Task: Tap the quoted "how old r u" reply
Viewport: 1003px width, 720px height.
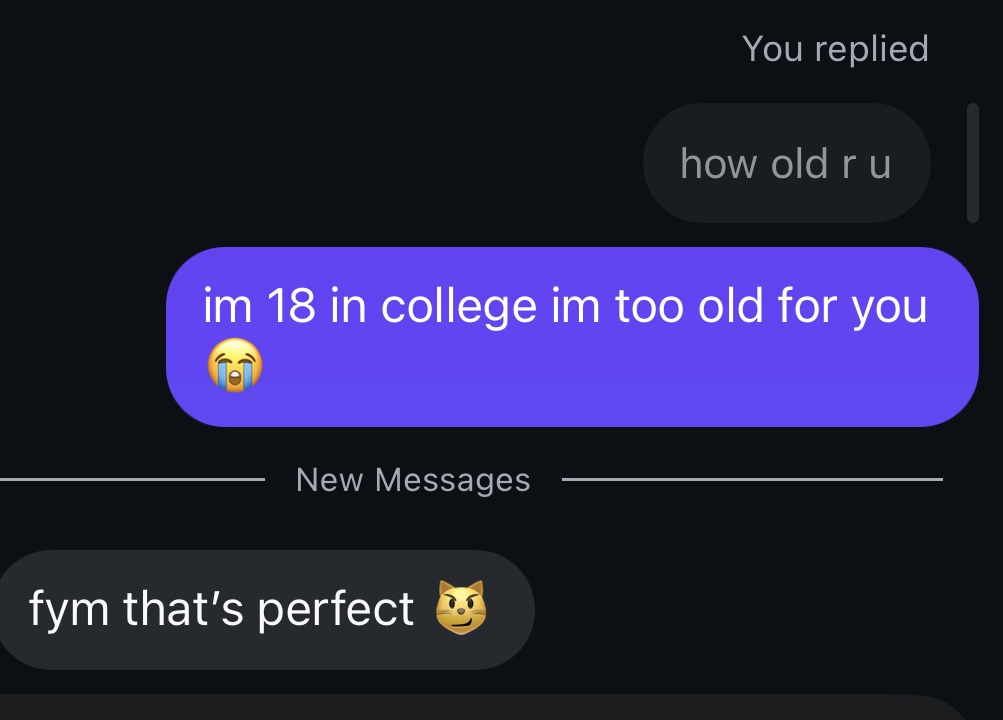Action: (x=786, y=163)
